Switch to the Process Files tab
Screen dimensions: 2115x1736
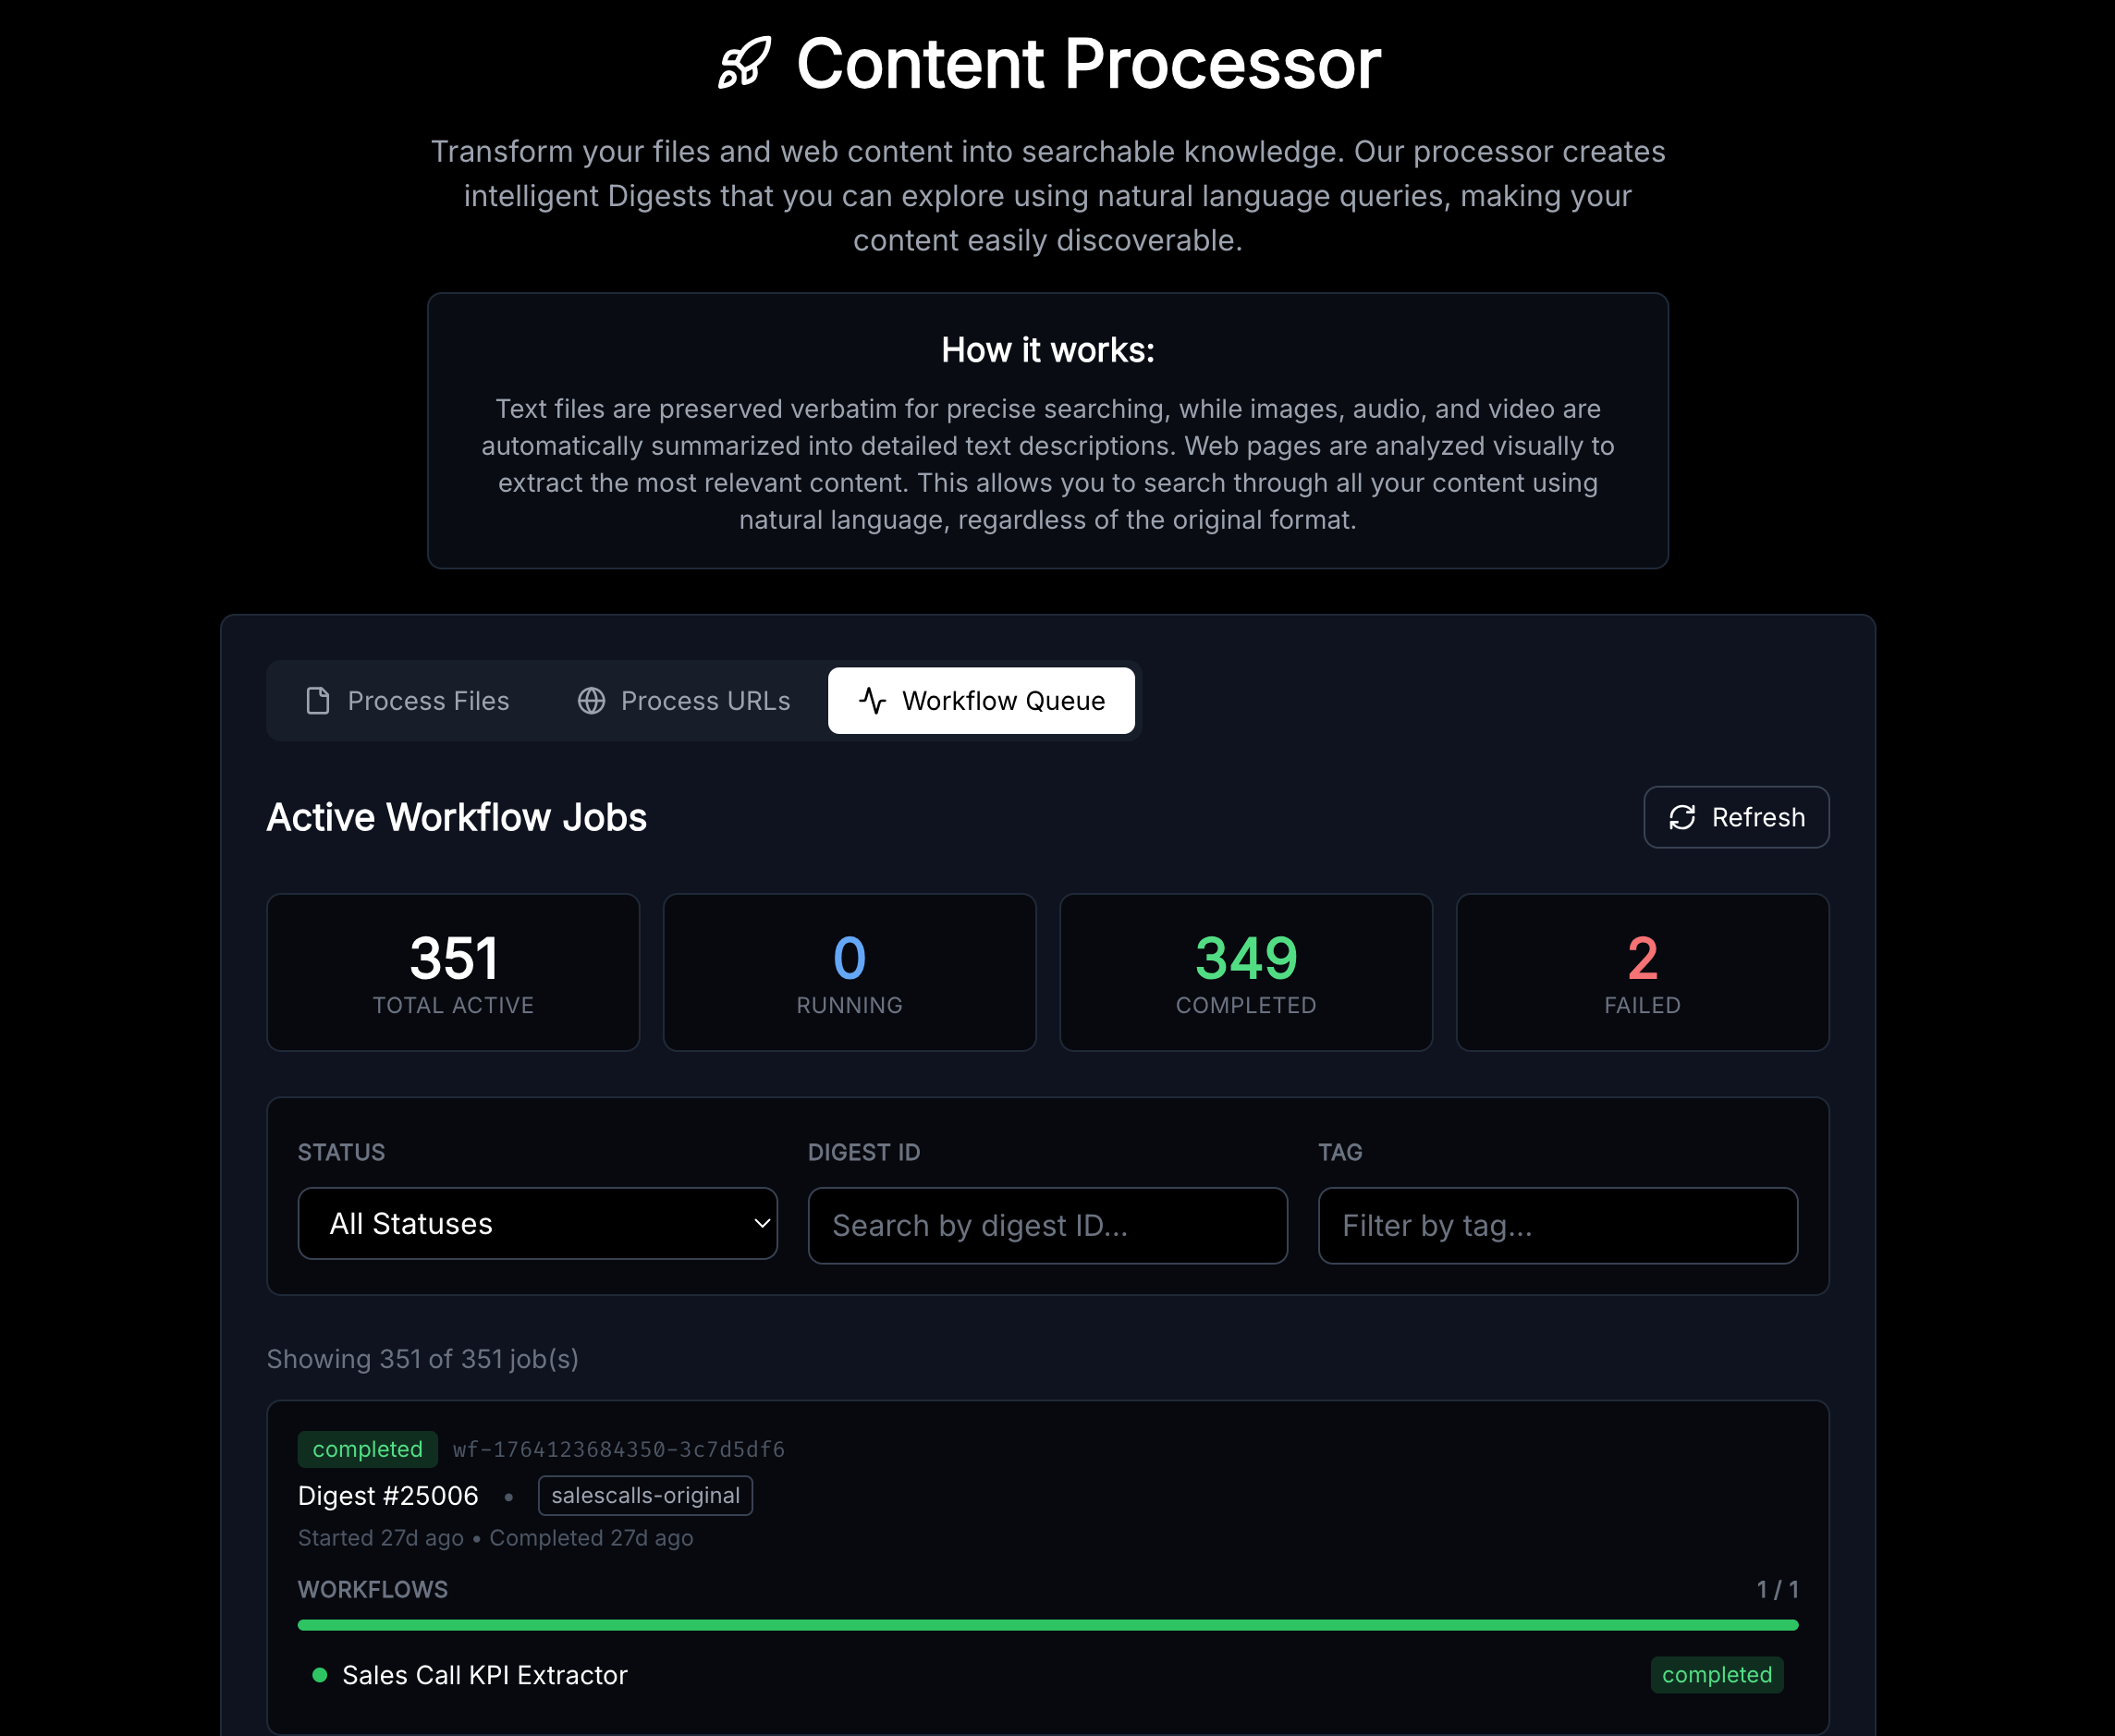tap(407, 701)
